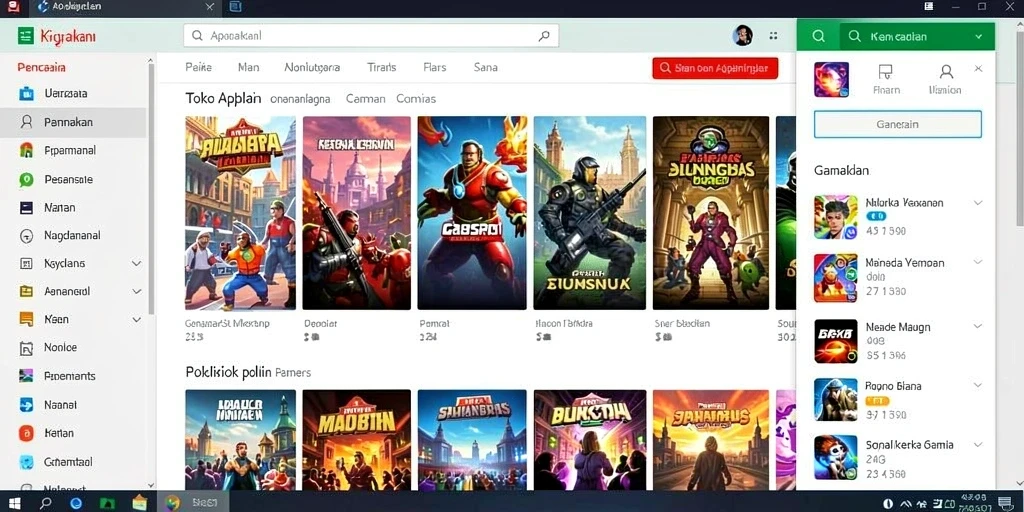Click the Ppemants picture icon
Screen dimensions: 1024x512
(x=26, y=376)
